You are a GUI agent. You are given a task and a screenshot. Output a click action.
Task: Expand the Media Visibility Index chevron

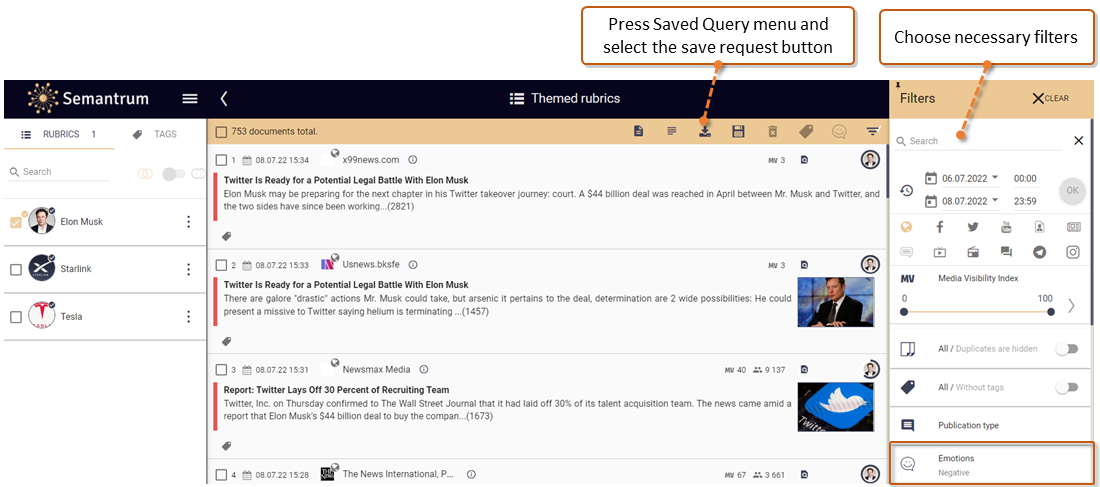point(1071,305)
